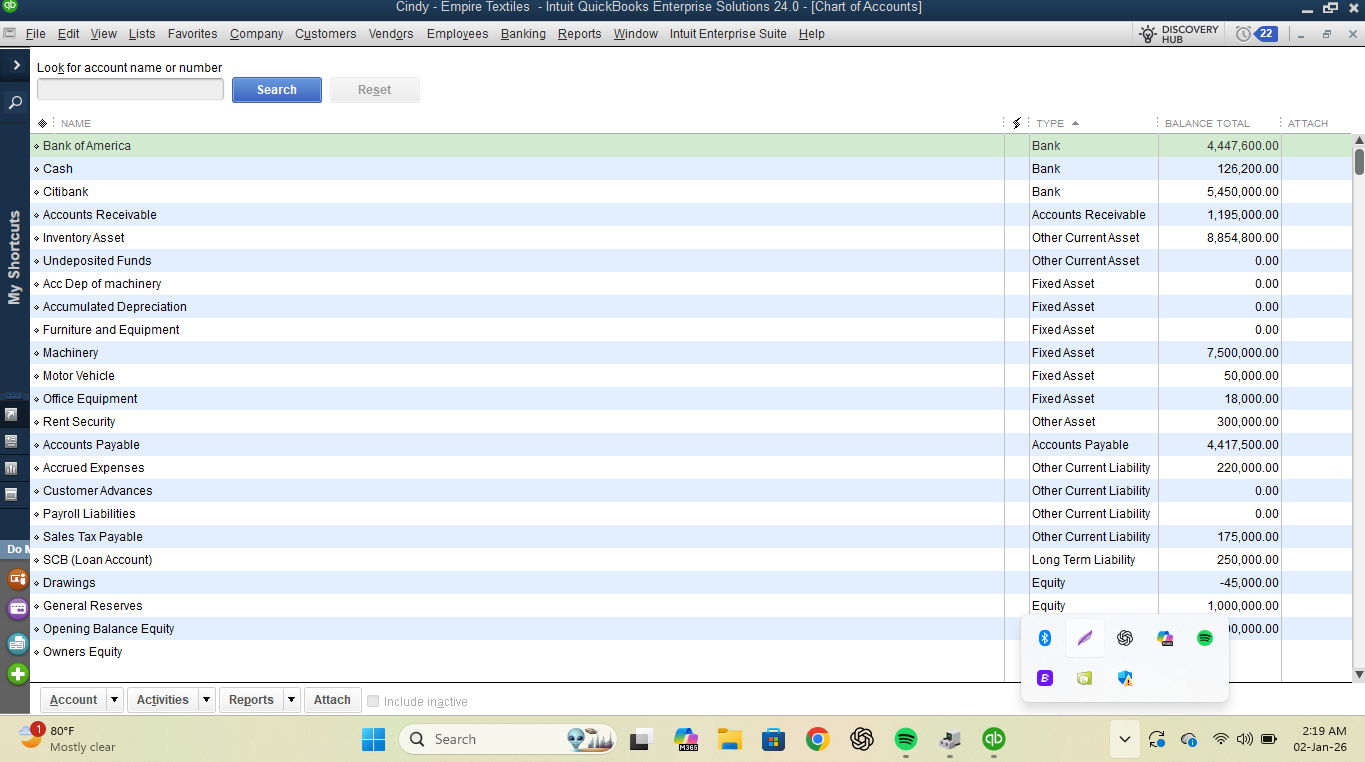Collapse the hidden tray icons chevron
The height and width of the screenshot is (762, 1365).
pyautogui.click(x=1125, y=739)
